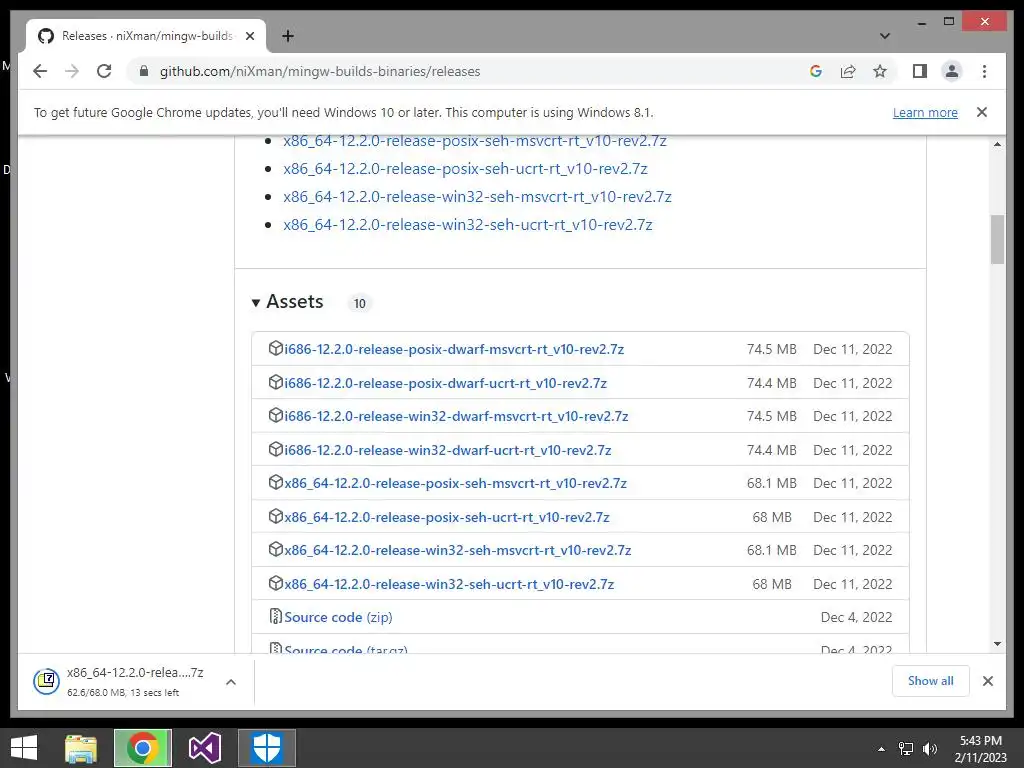Click the GitHub favicon on the tab
Screen dimensions: 1024x768
click(46, 36)
